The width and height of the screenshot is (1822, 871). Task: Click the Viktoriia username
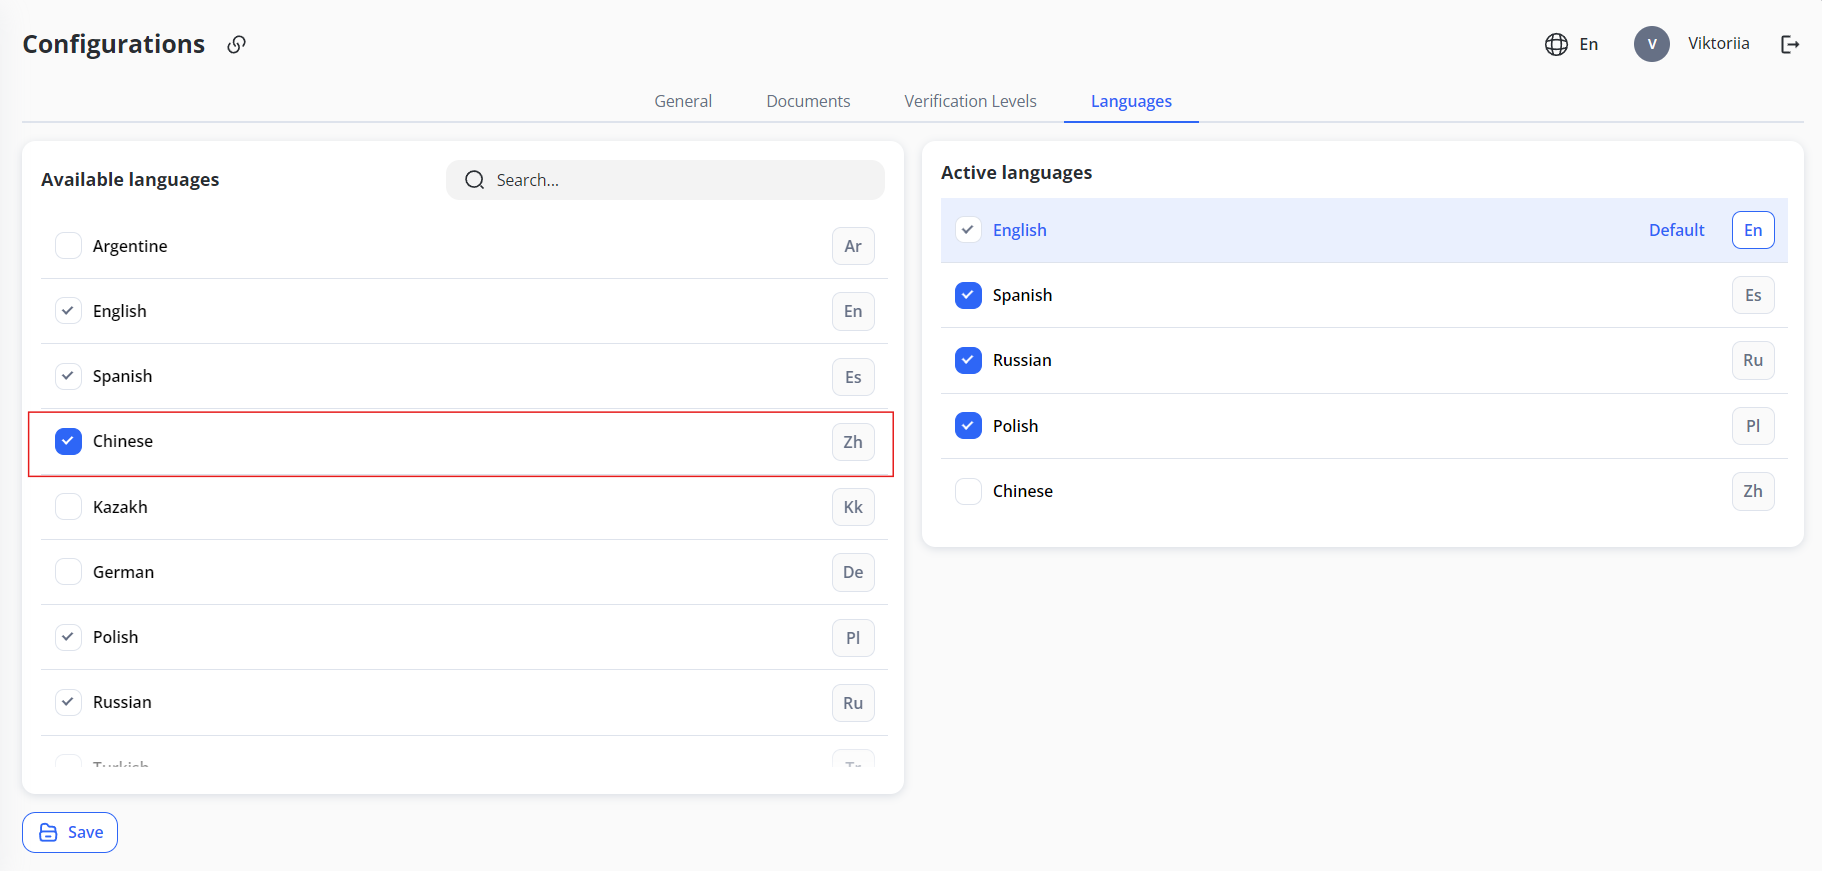point(1718,43)
